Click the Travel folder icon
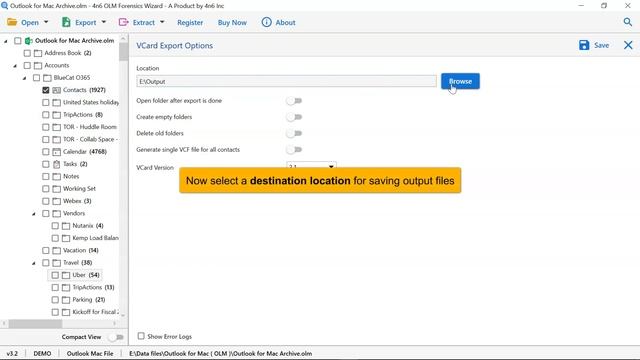The width and height of the screenshot is (640, 360). pos(57,263)
